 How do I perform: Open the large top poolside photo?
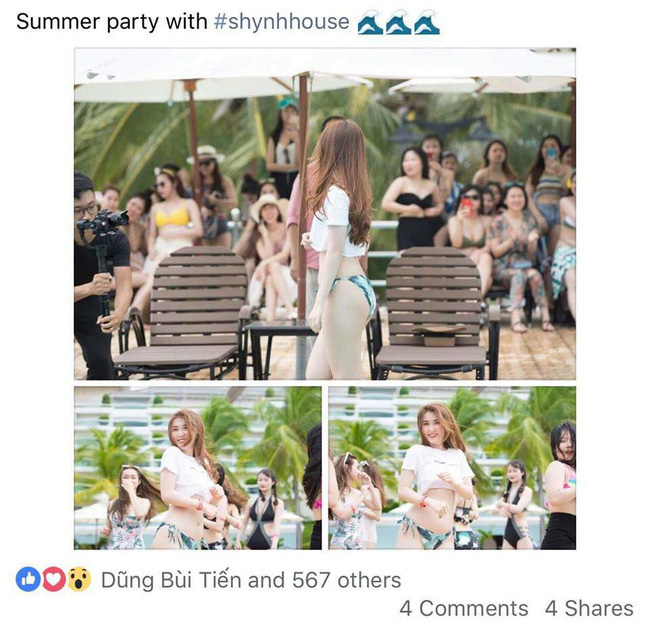pyautogui.click(x=325, y=214)
